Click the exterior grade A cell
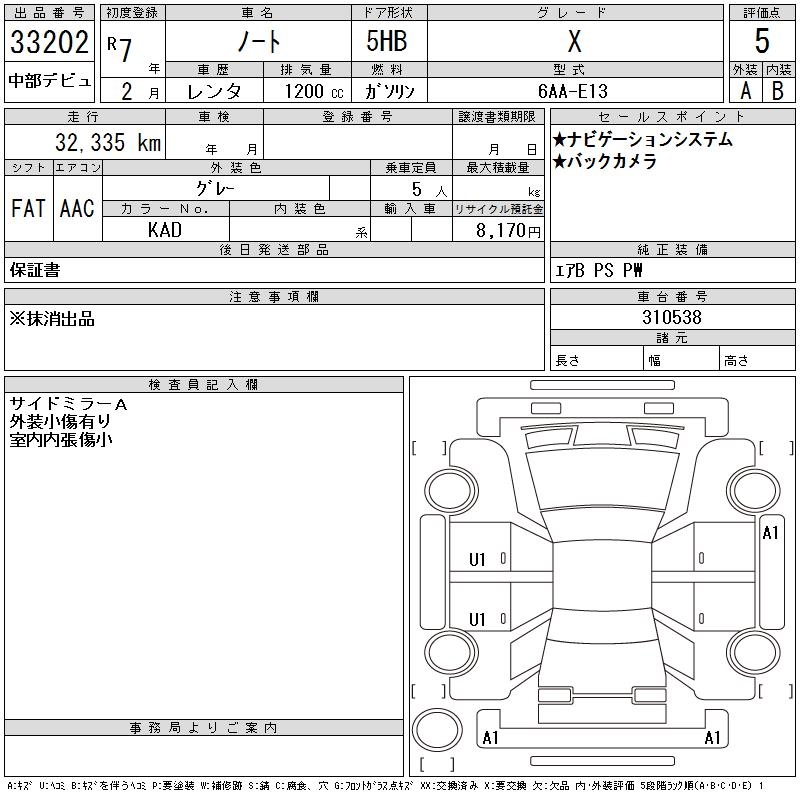The width and height of the screenshot is (800, 800). pos(745,90)
